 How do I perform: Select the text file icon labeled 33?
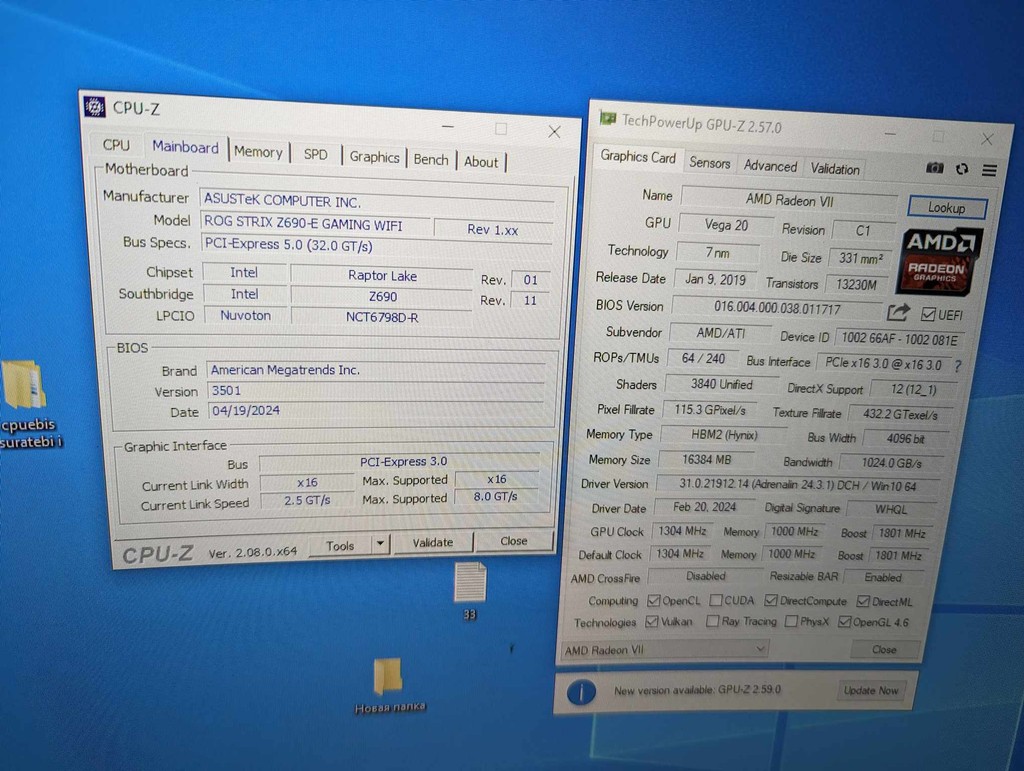click(471, 582)
